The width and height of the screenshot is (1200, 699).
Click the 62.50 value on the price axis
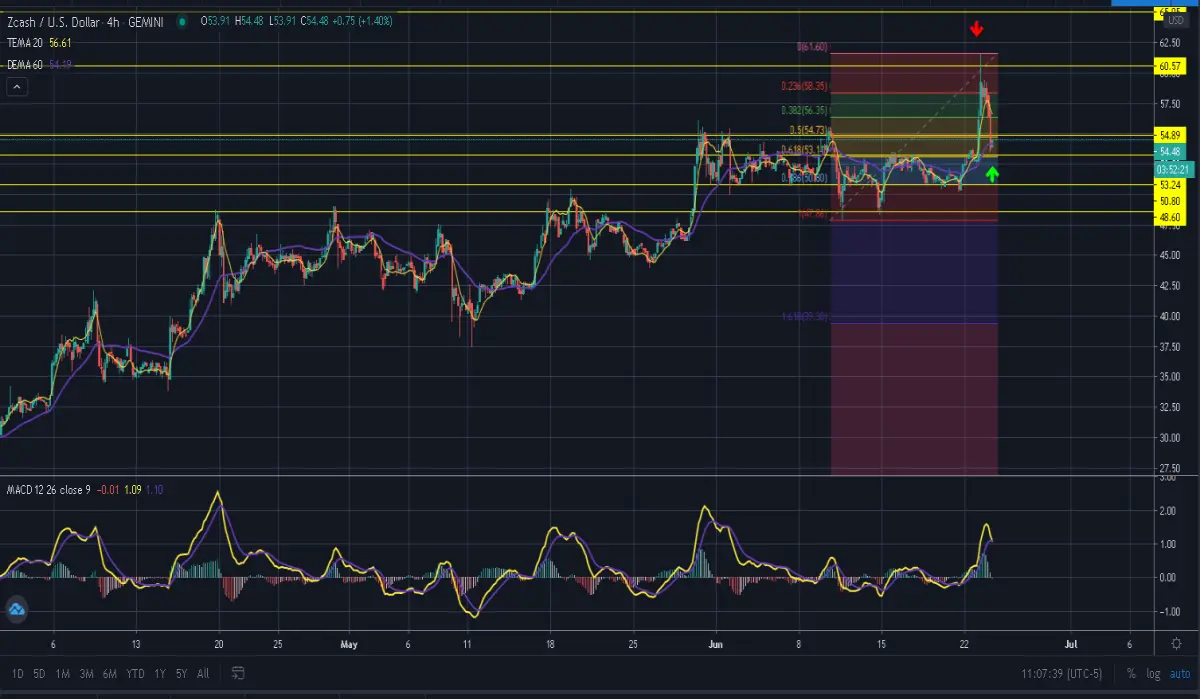[x=1169, y=43]
